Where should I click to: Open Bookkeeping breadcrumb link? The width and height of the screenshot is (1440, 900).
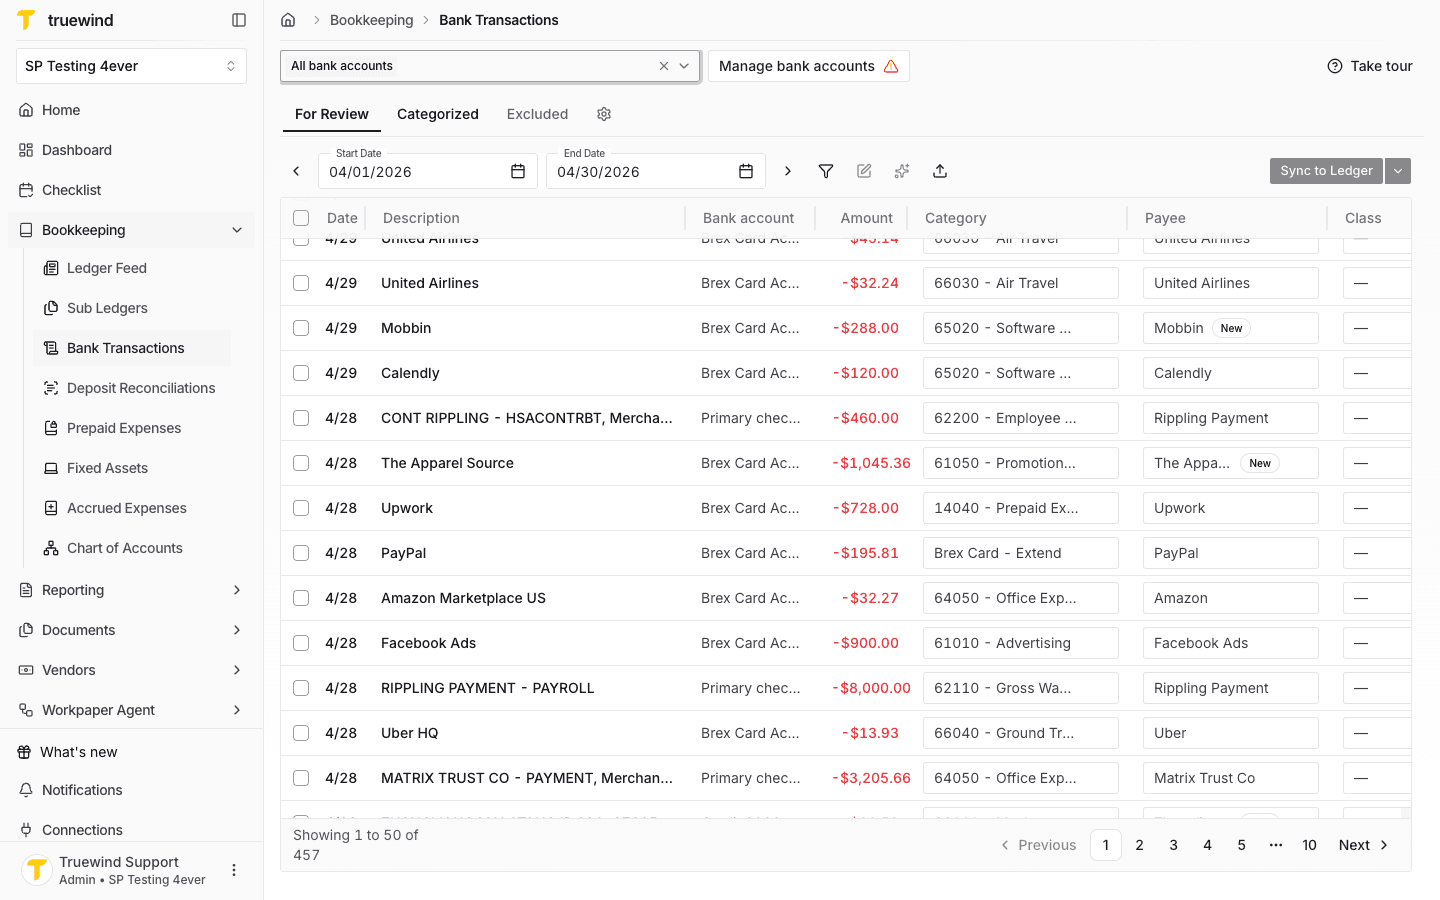tap(371, 20)
